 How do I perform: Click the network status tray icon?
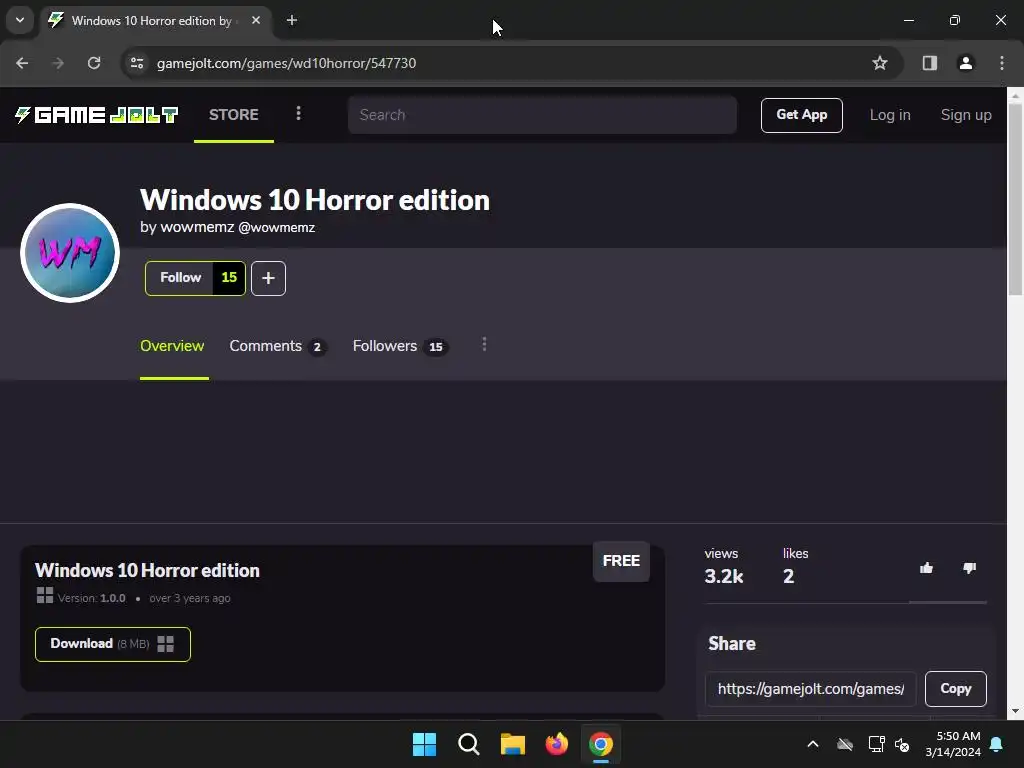tap(876, 744)
